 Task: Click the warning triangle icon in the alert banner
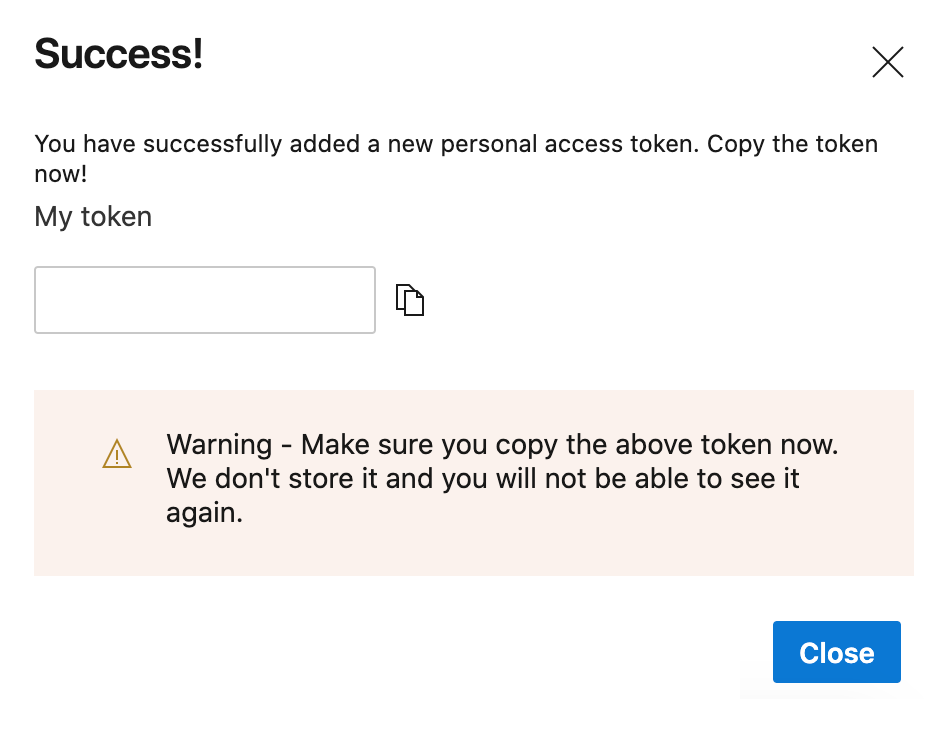coord(117,453)
